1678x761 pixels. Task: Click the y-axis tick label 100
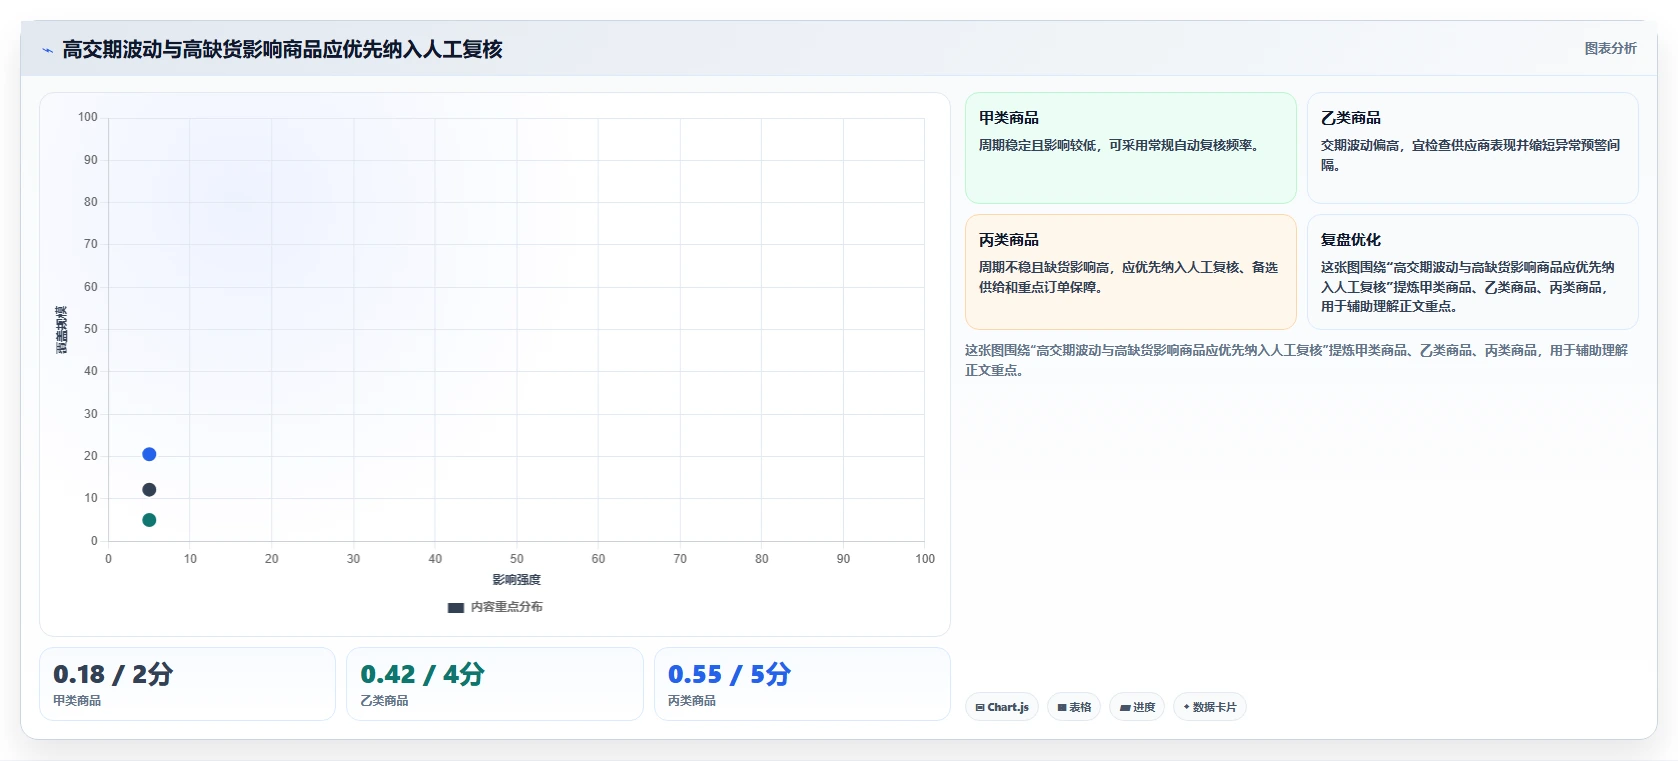click(x=88, y=117)
